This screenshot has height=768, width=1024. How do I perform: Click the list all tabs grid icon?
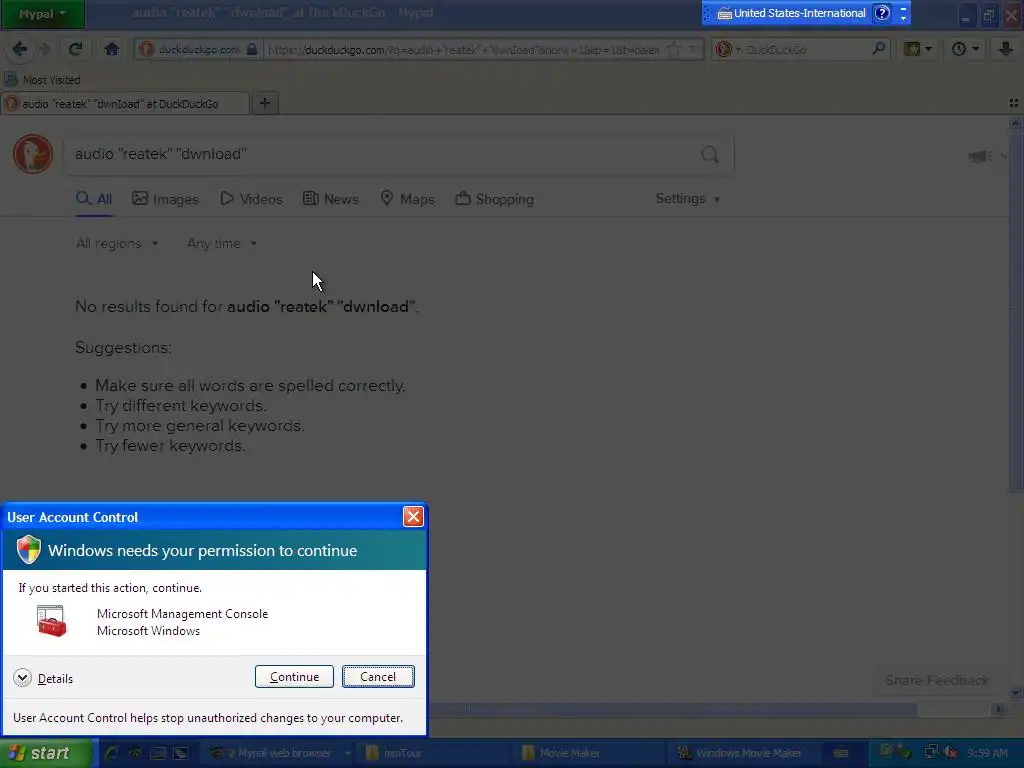coord(1014,103)
